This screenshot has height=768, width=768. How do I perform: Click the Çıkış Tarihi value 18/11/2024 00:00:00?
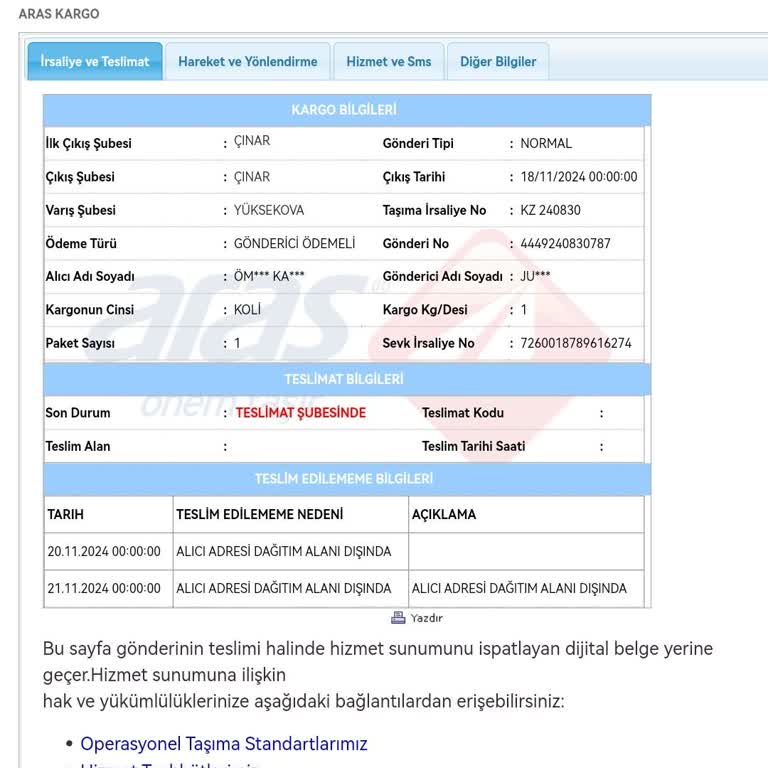click(x=578, y=177)
